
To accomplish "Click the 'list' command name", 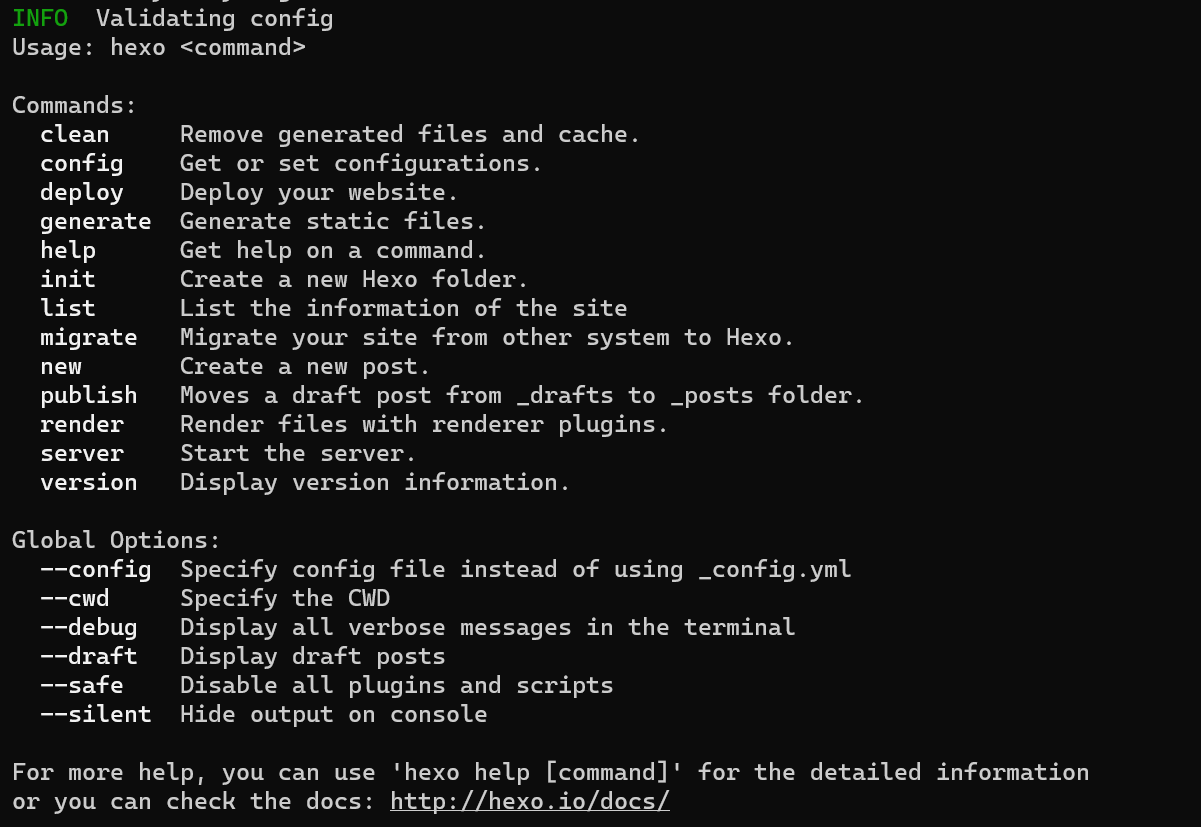I will [x=68, y=308].
